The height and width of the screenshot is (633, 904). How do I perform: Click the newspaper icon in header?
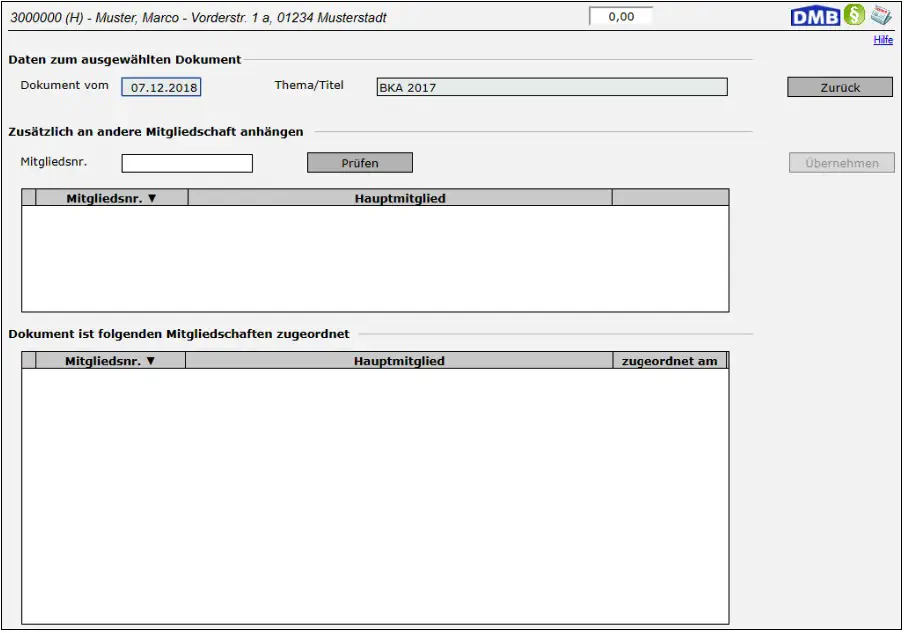(881, 16)
